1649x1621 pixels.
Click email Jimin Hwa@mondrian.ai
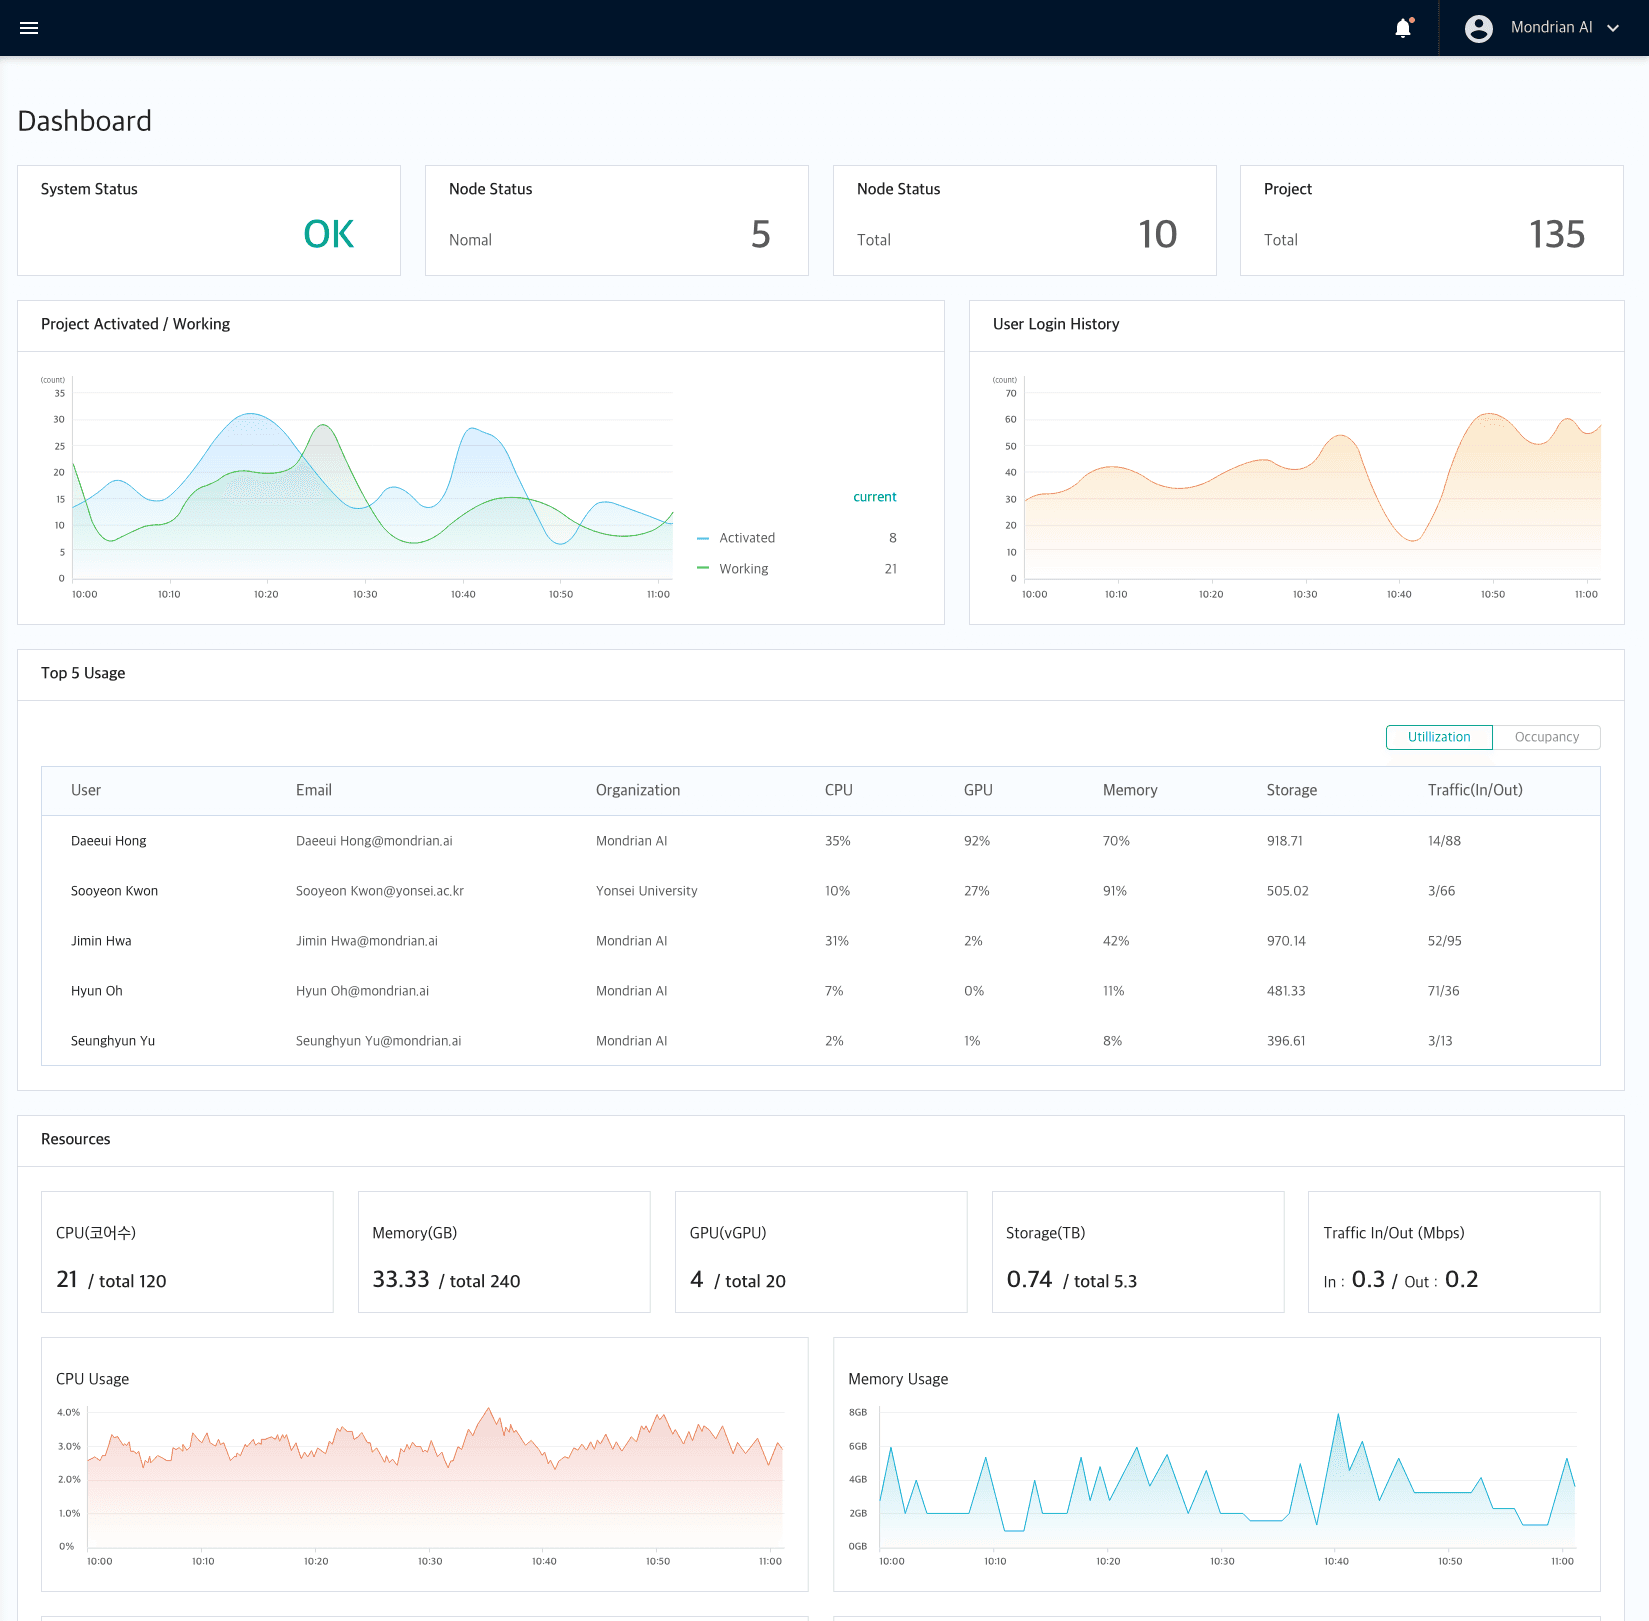click(367, 941)
